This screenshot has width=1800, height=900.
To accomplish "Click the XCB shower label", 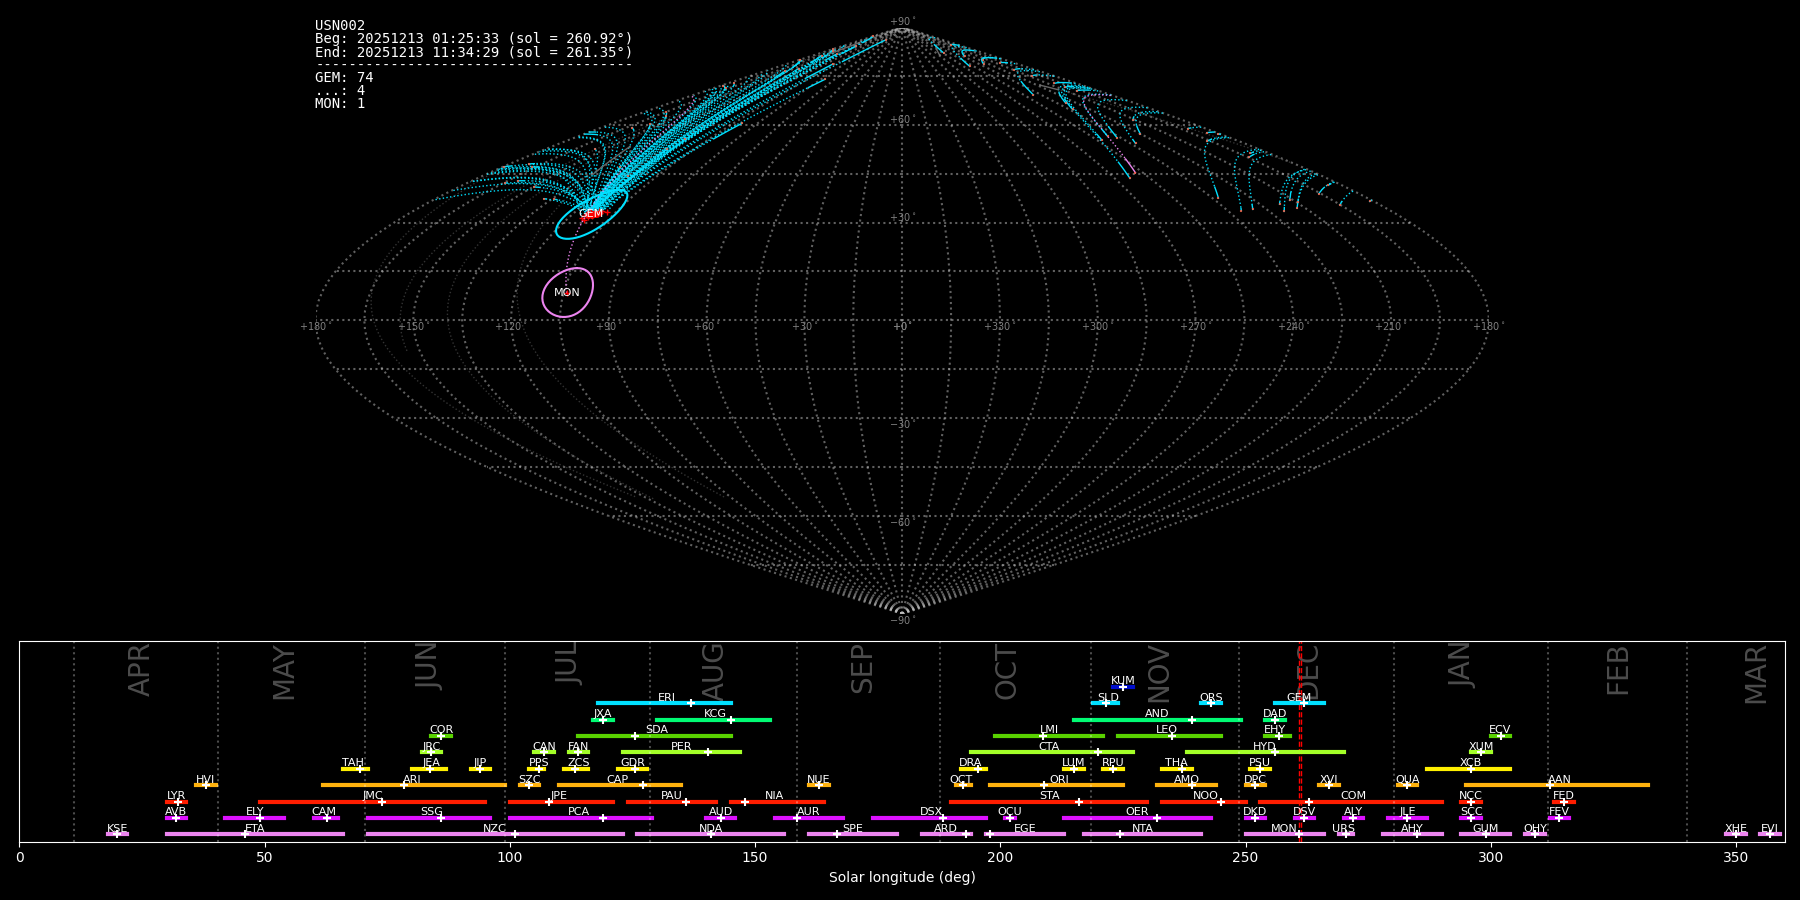I will 1470,763.
